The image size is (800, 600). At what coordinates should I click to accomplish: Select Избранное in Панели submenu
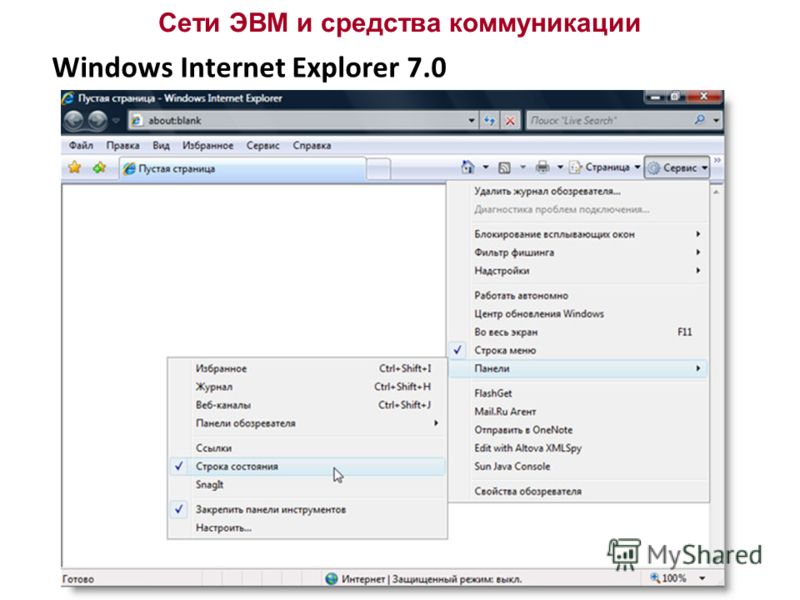click(x=308, y=369)
